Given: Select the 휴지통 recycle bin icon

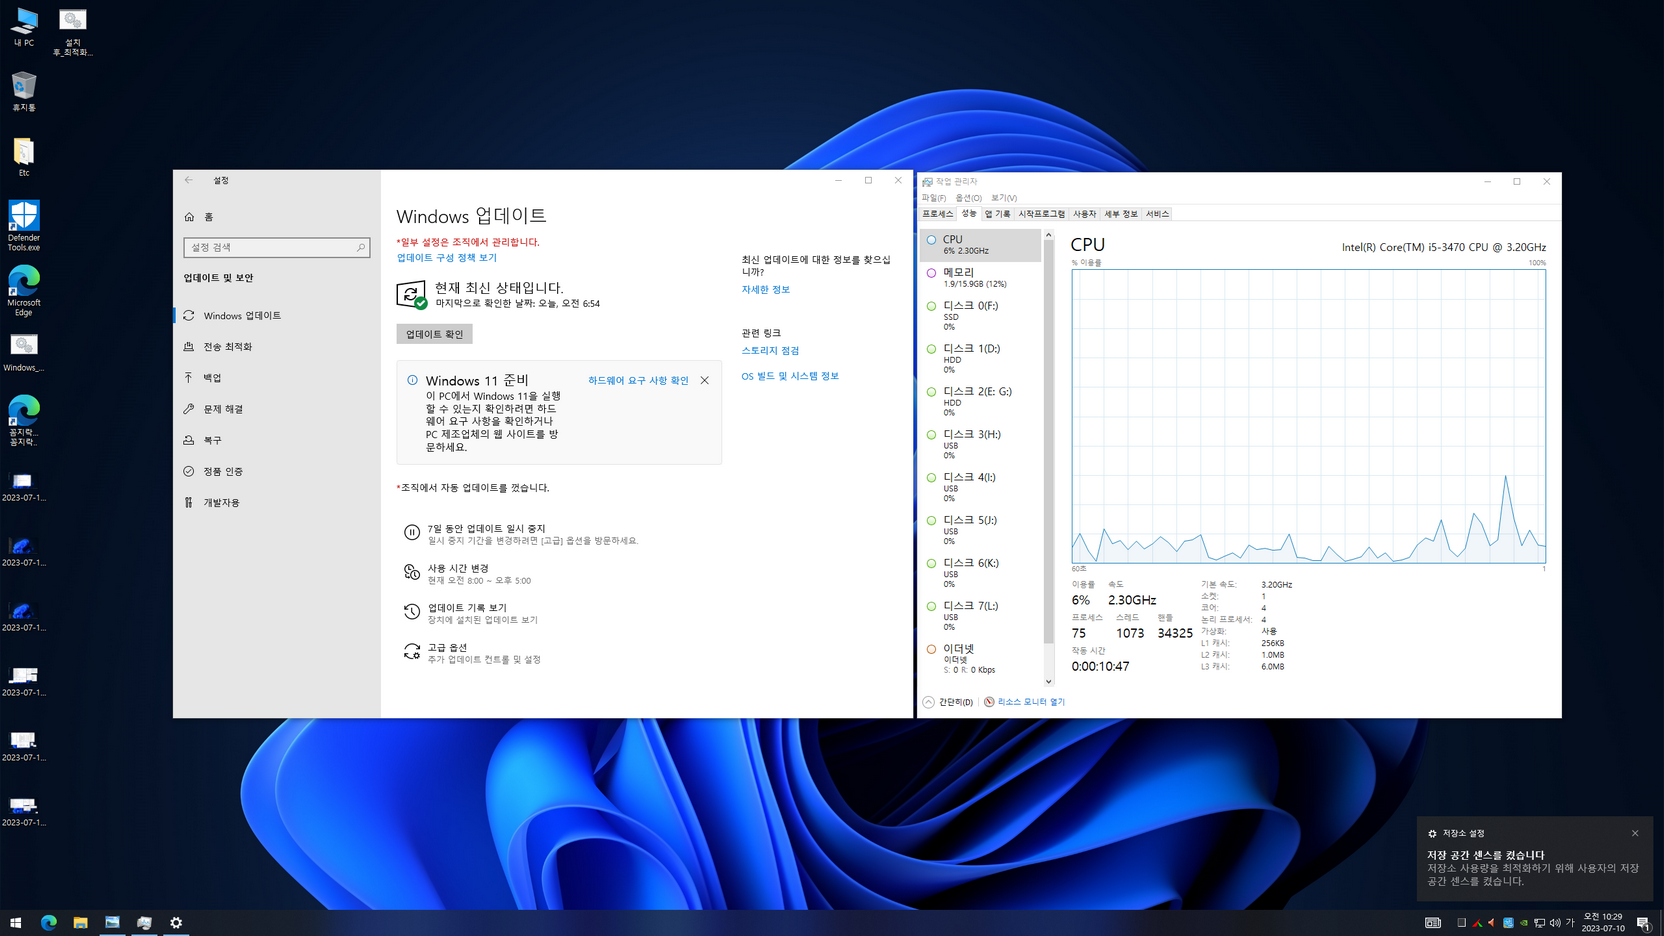Looking at the screenshot, I should tap(24, 91).
